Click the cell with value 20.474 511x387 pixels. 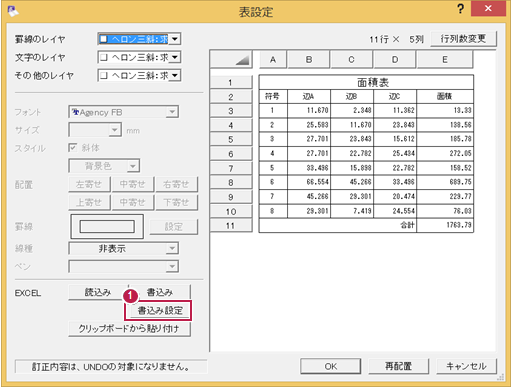click(x=395, y=197)
